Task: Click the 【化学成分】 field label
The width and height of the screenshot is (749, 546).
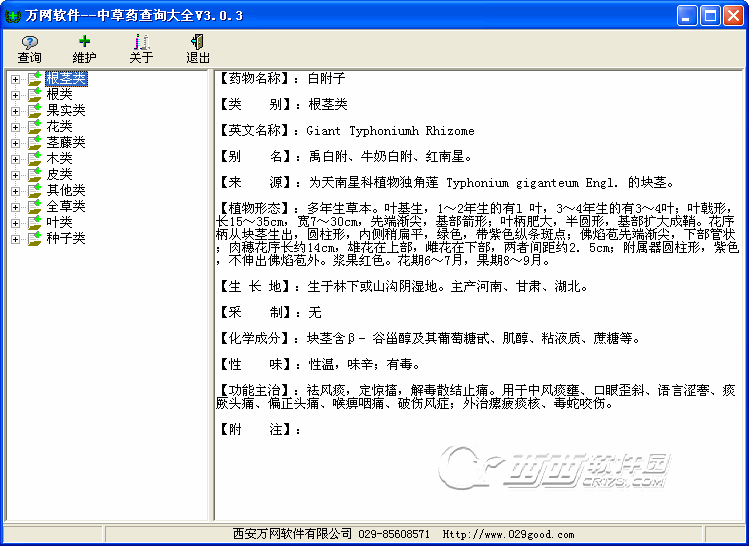Action: click(x=256, y=339)
